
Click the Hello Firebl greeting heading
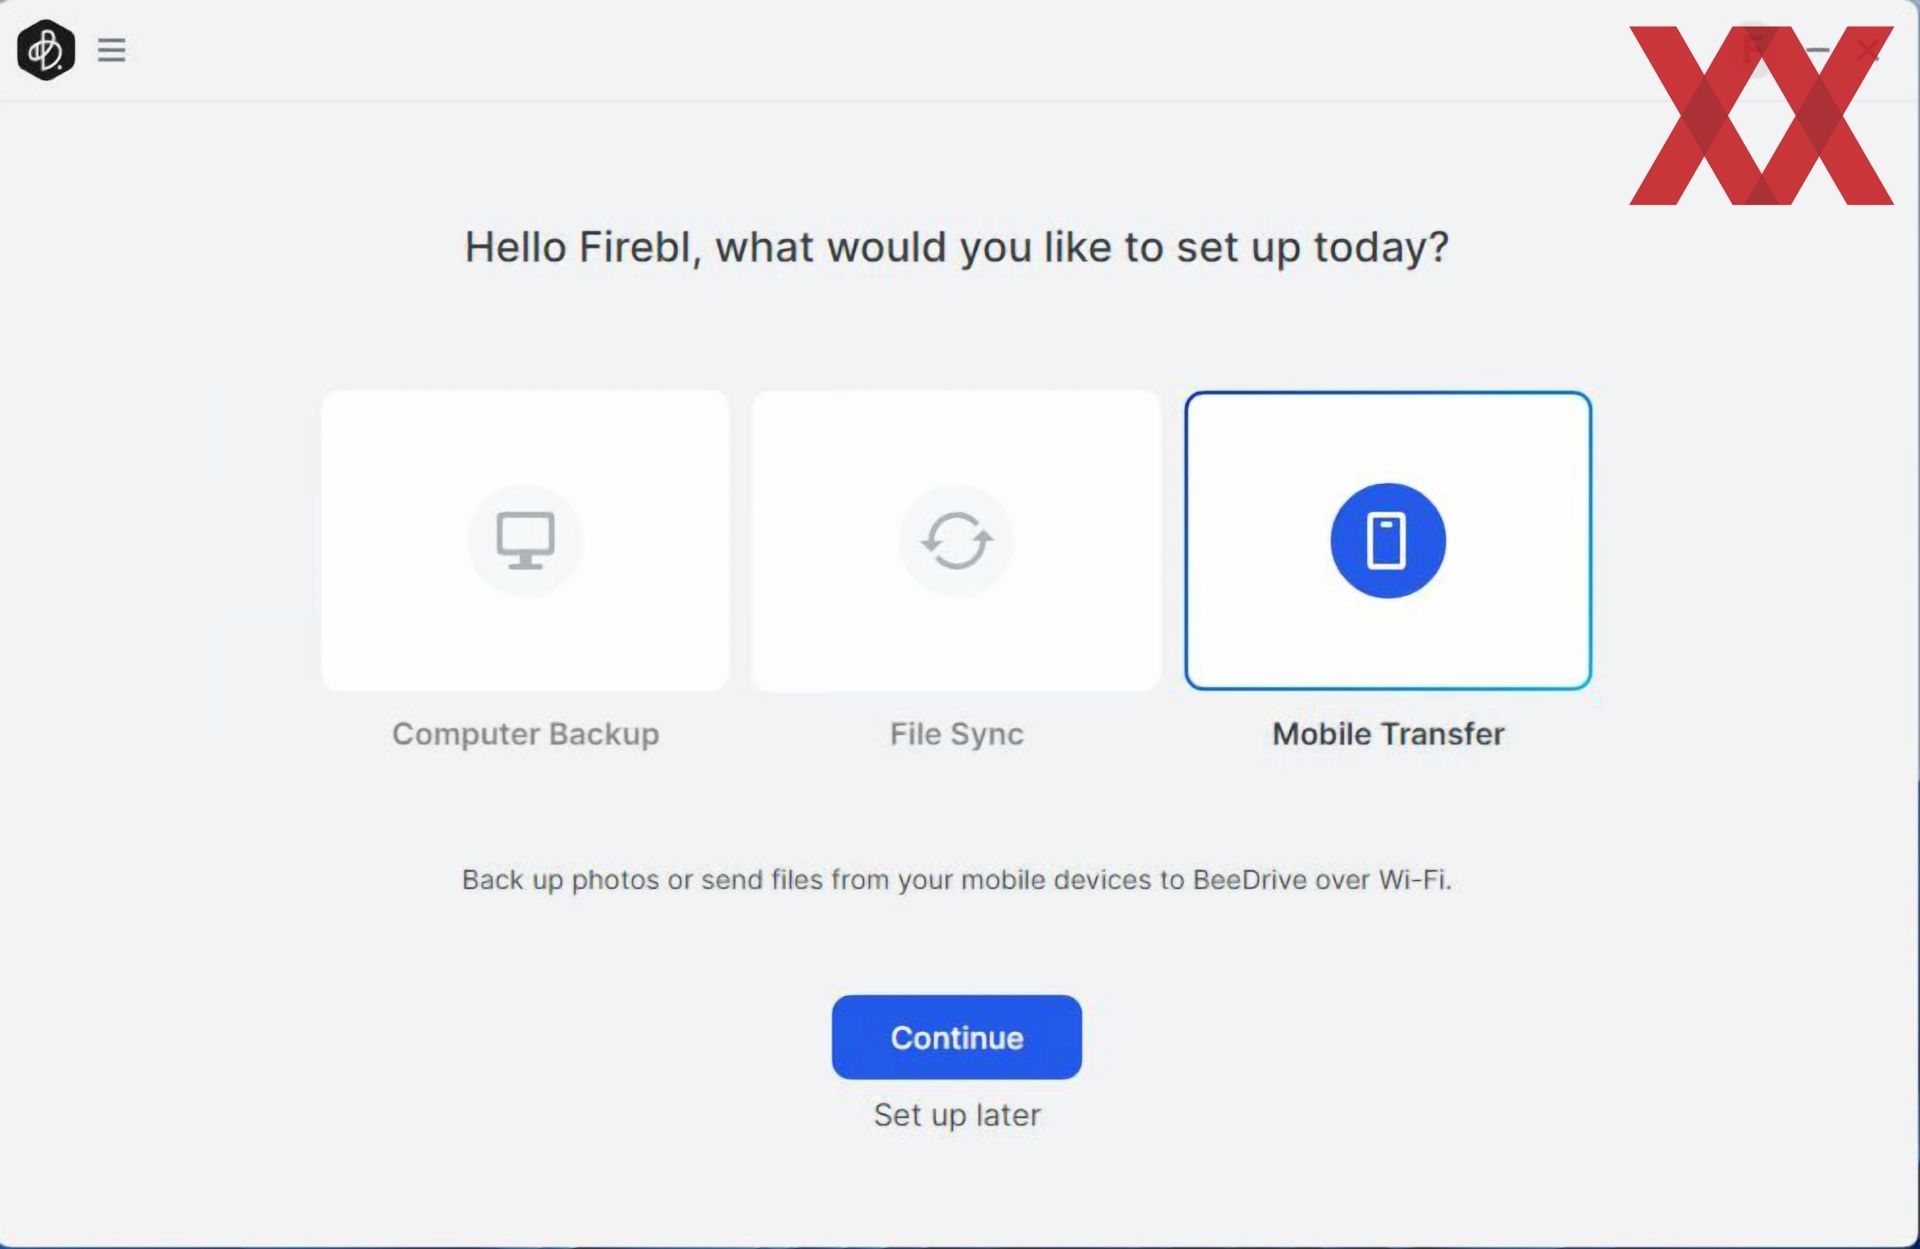pos(956,247)
